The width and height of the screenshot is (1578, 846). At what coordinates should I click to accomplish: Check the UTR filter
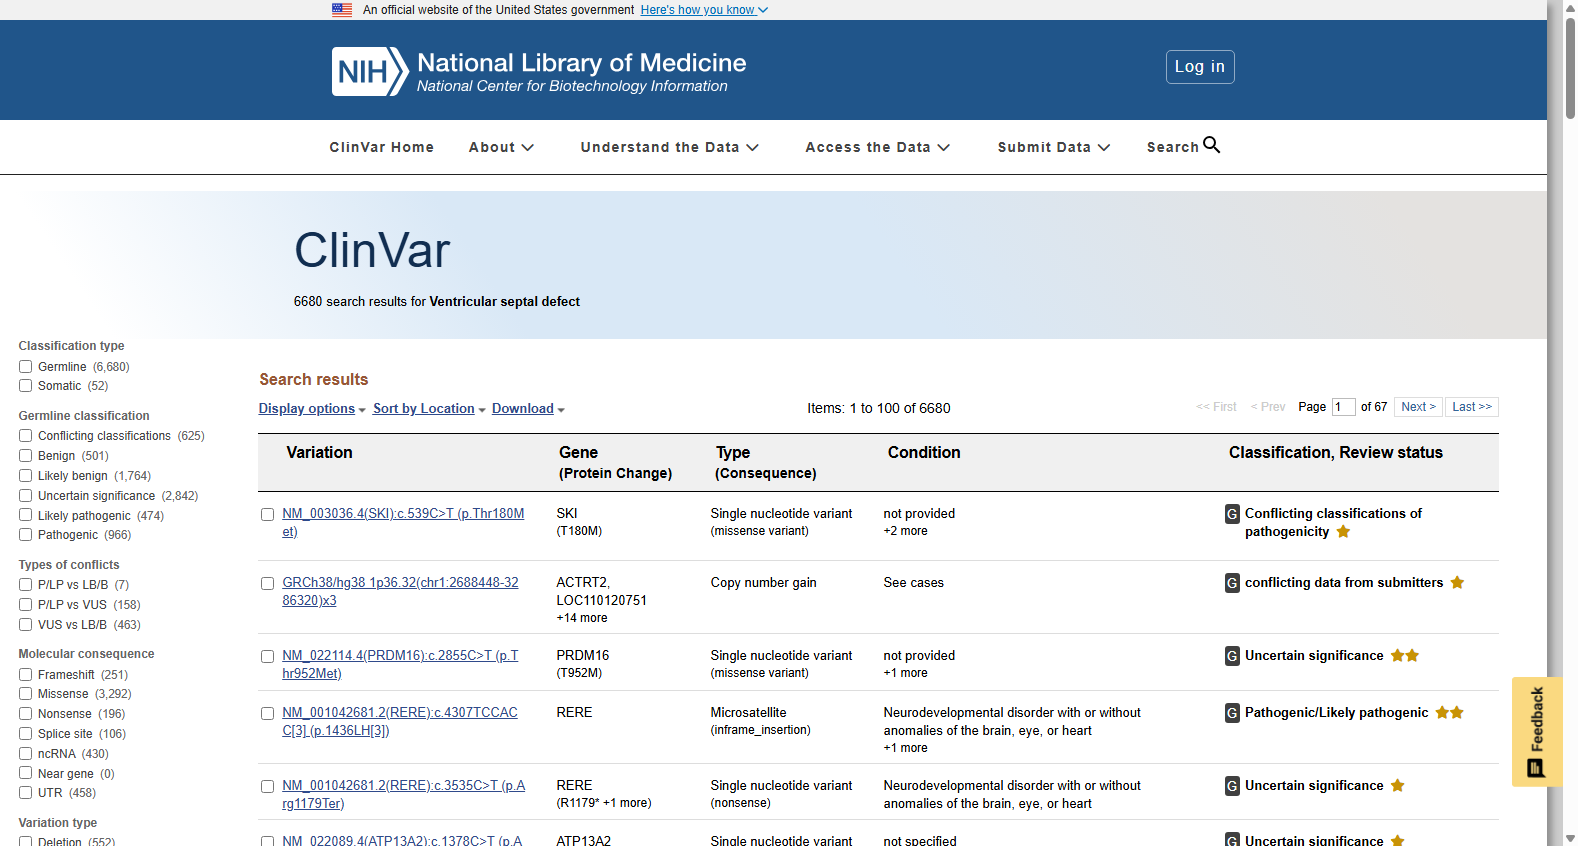26,793
